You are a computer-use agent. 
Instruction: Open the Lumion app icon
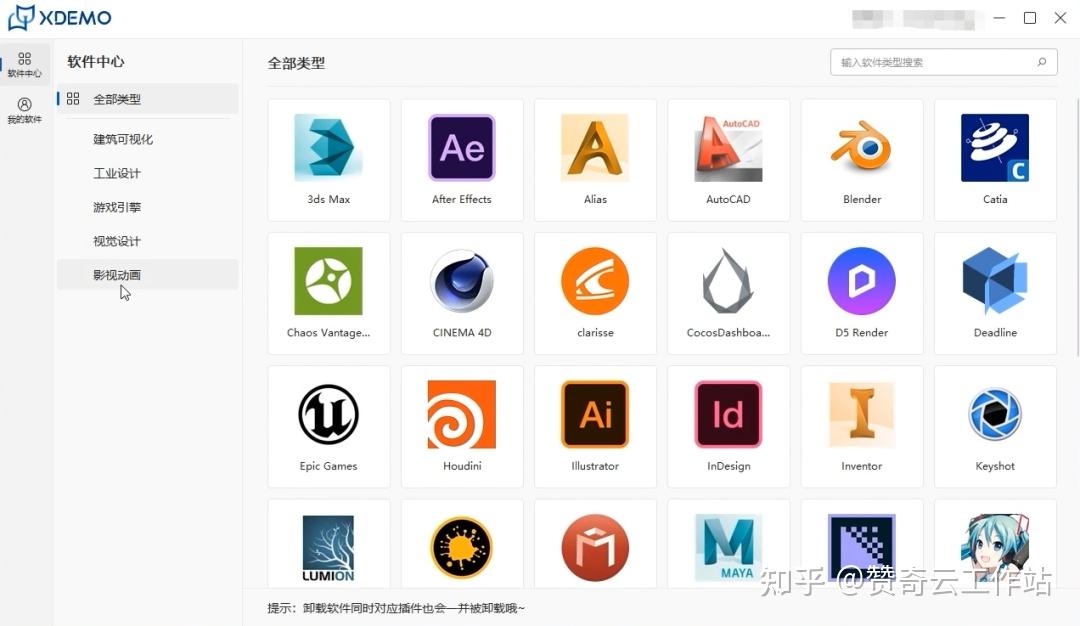tap(328, 548)
